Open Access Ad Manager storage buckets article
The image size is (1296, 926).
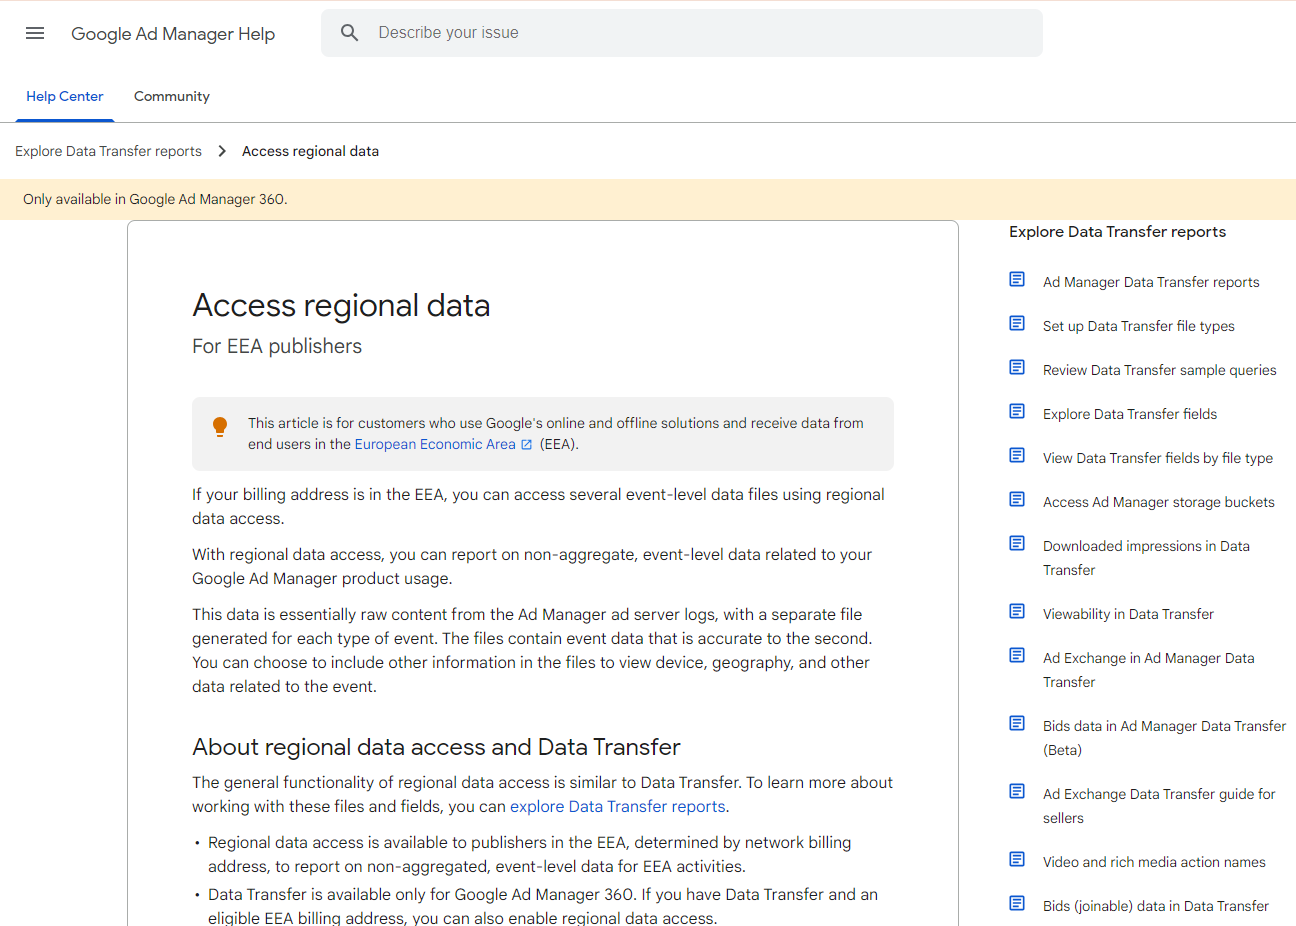pyautogui.click(x=1159, y=502)
